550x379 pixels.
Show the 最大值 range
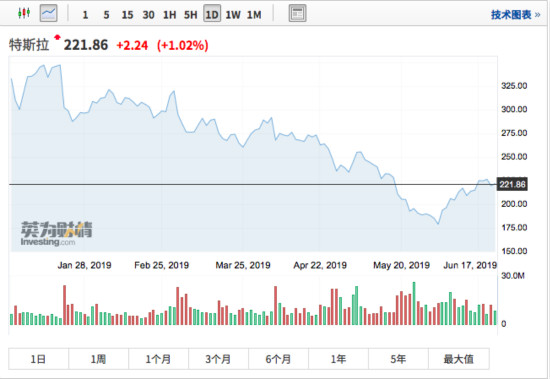pyautogui.click(x=459, y=359)
